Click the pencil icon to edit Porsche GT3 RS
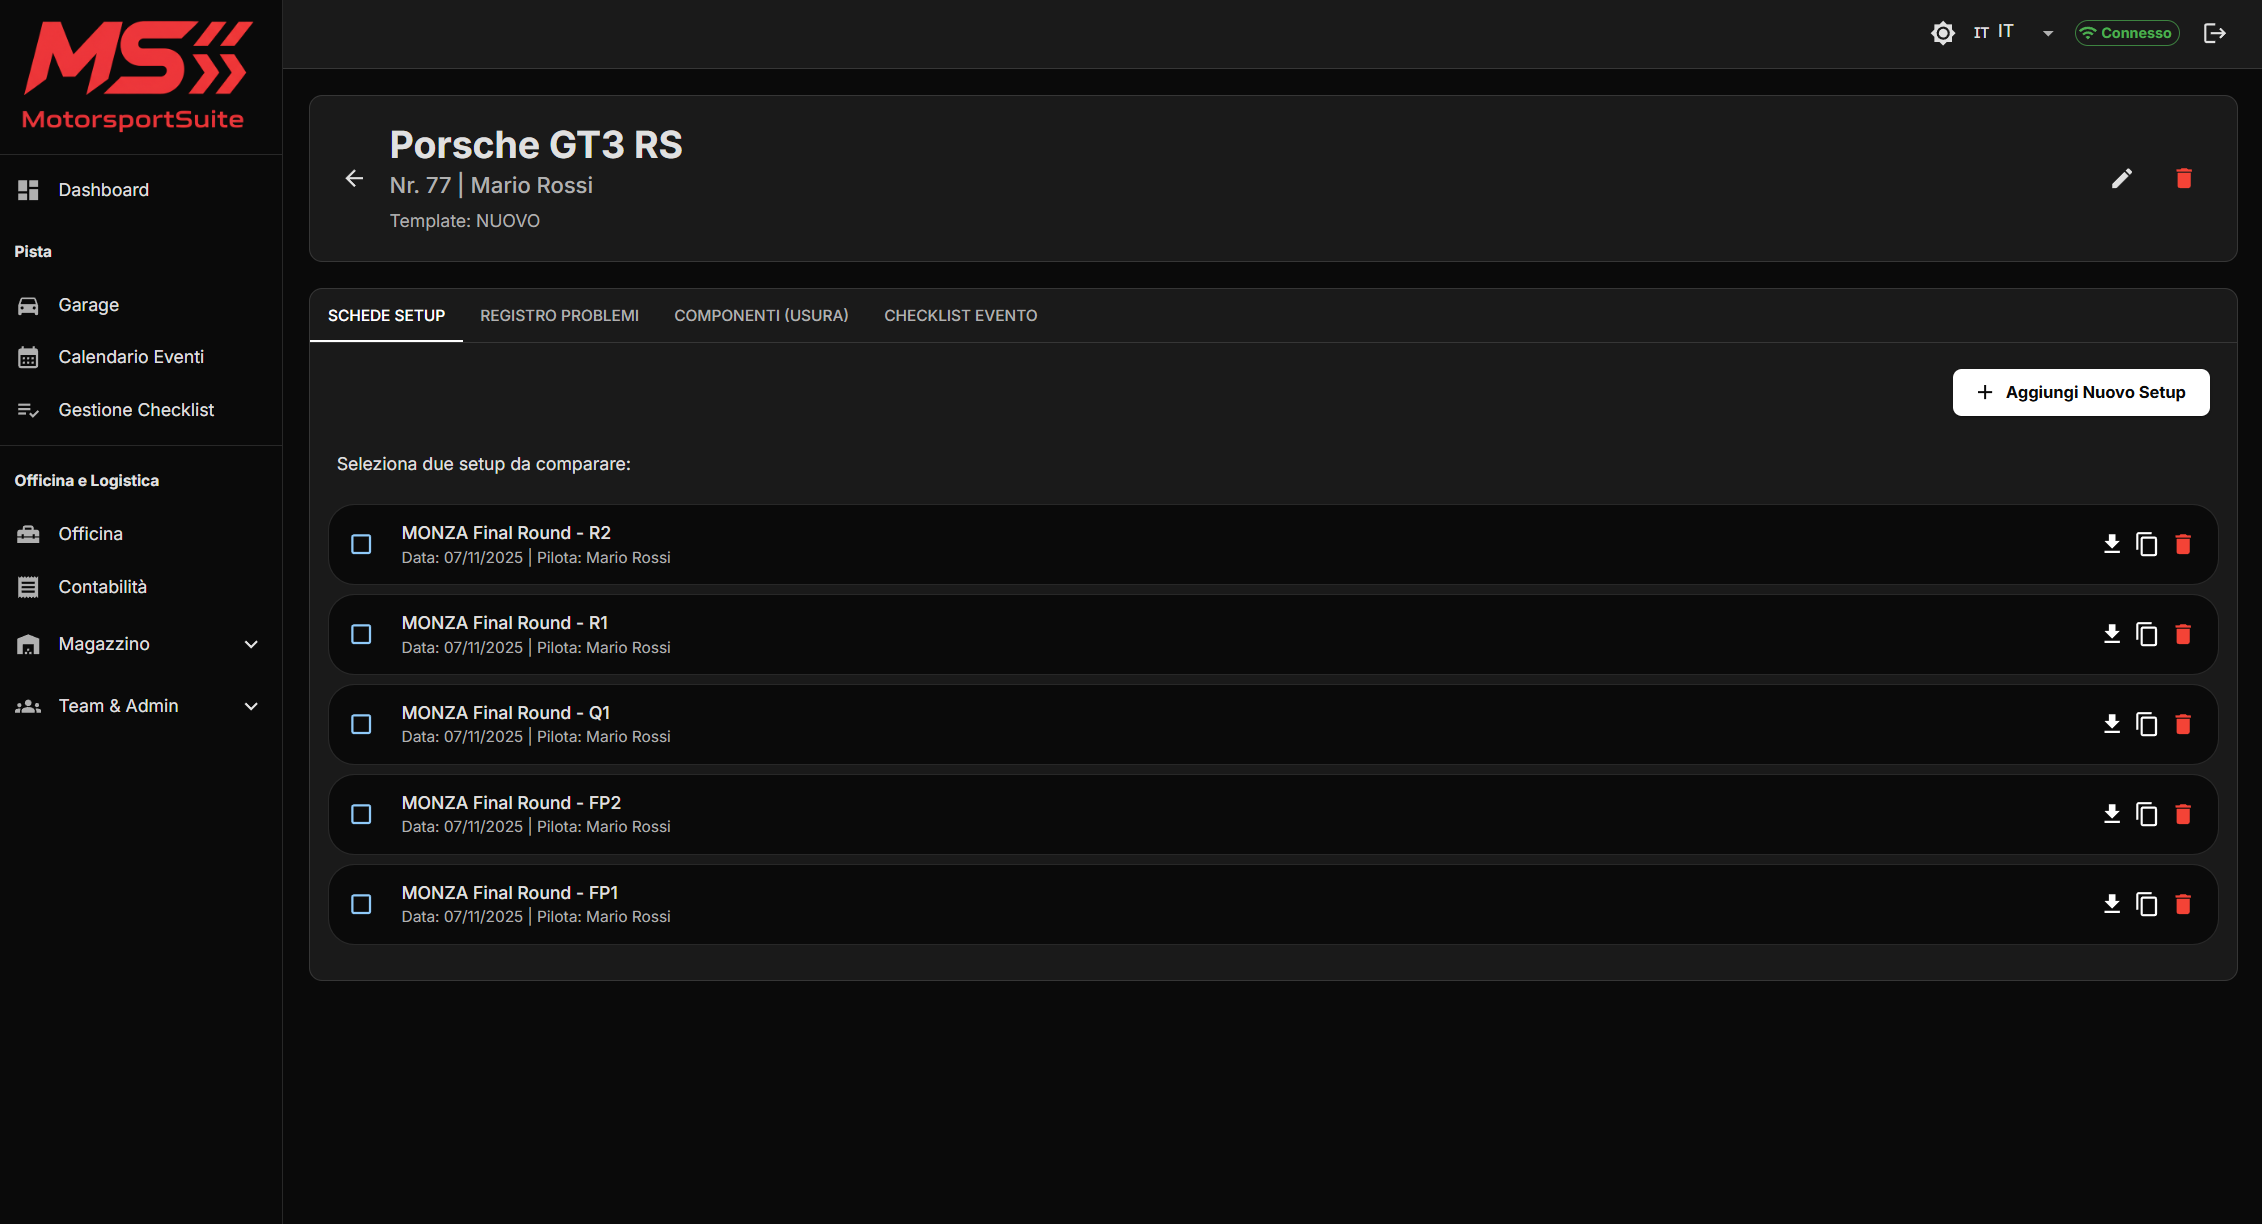2262x1224 pixels. pyautogui.click(x=2121, y=179)
